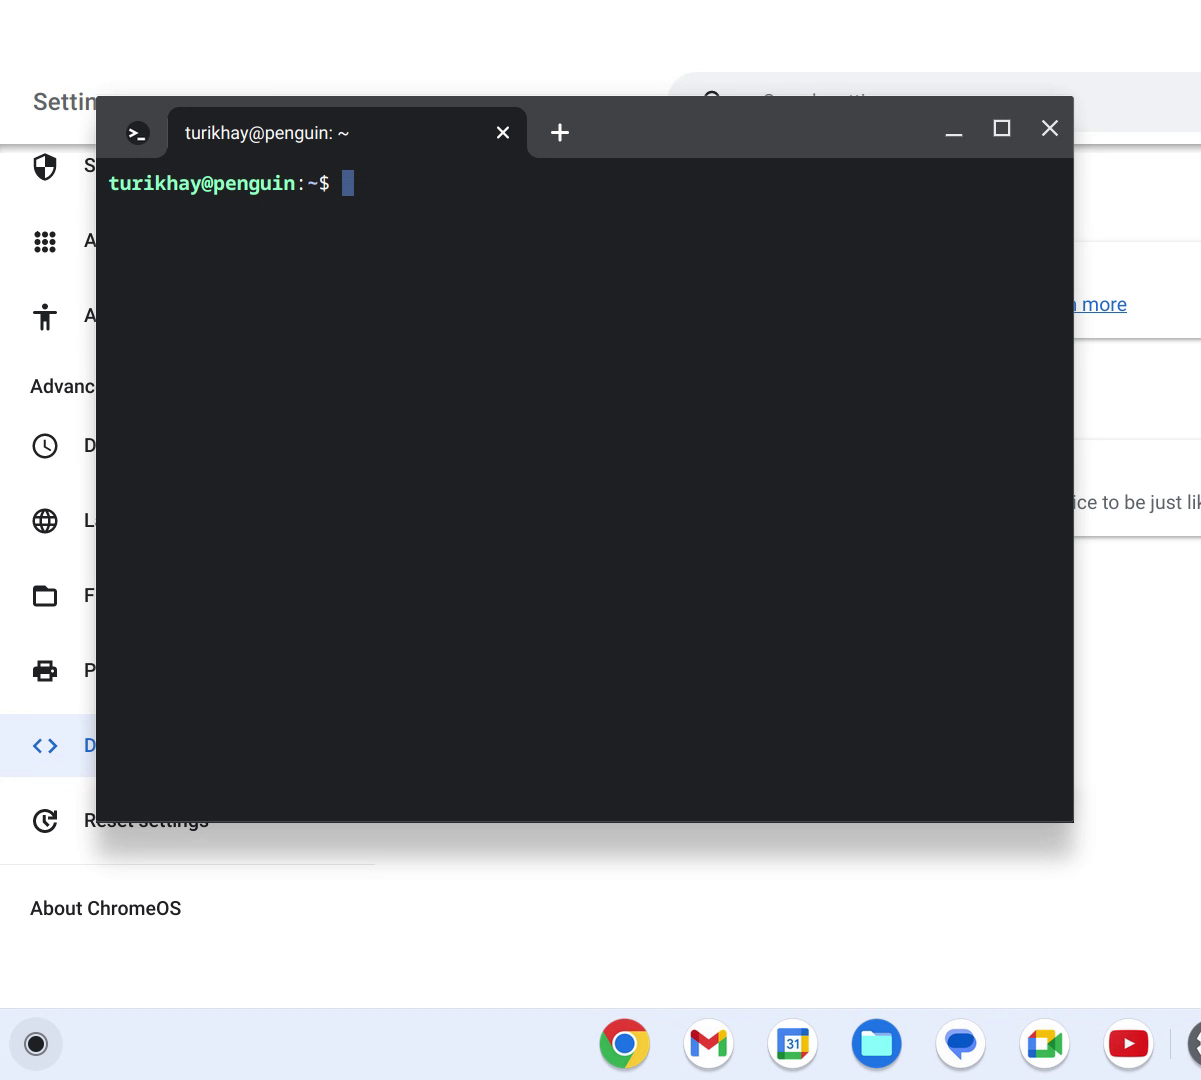
Task: Close the Terminal window
Action: point(1049,128)
